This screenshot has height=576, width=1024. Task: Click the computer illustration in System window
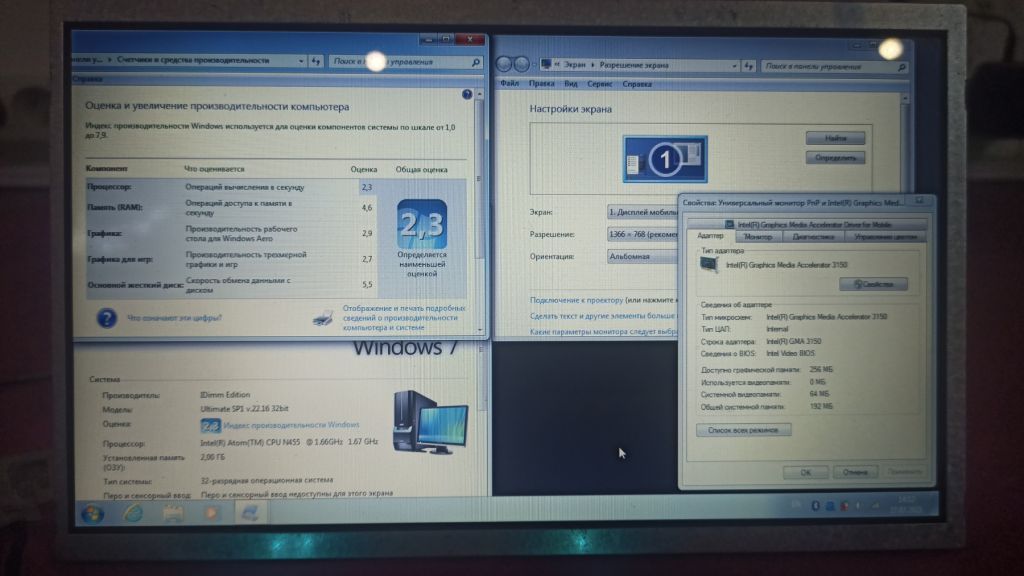tap(430, 422)
